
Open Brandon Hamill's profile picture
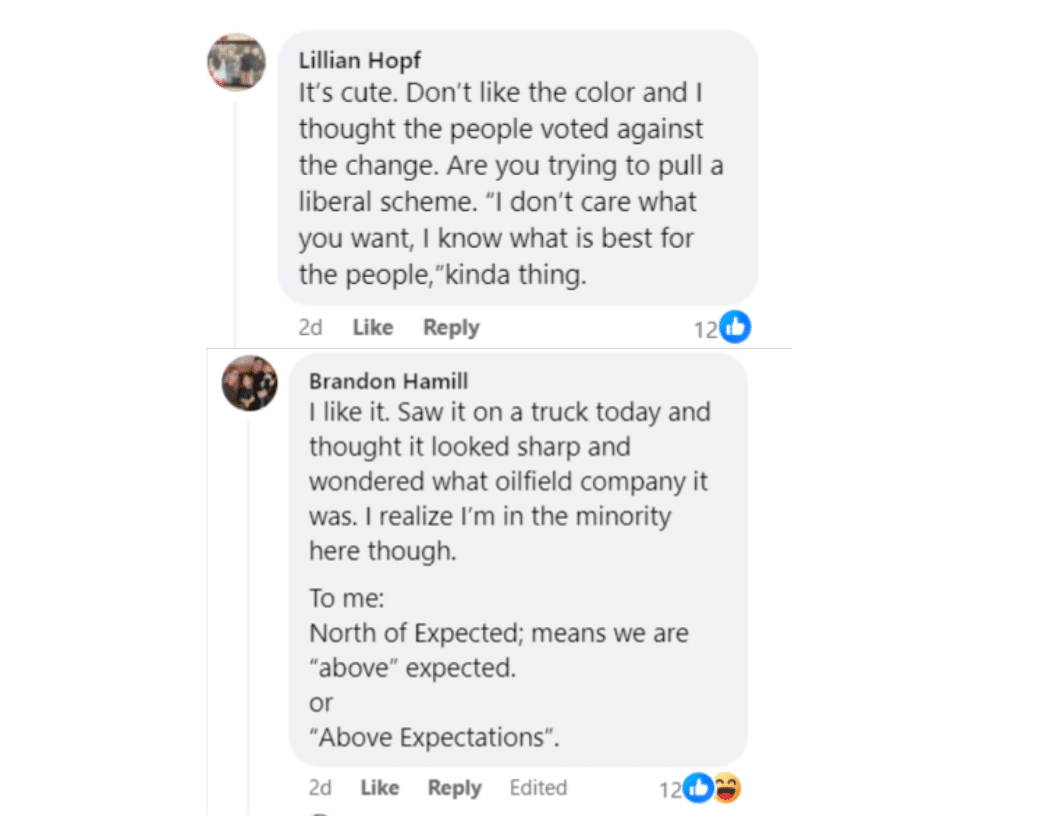249,382
